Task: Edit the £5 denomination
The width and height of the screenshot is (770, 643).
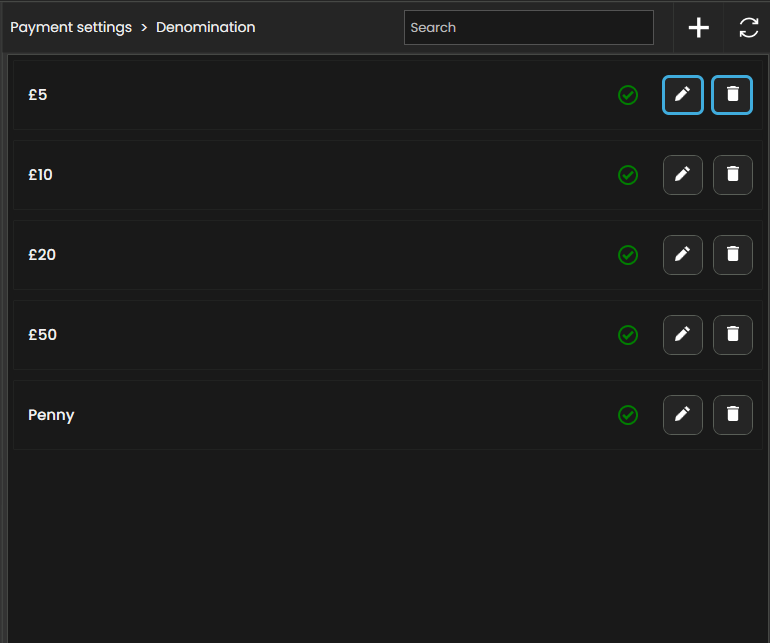Action: [x=682, y=95]
